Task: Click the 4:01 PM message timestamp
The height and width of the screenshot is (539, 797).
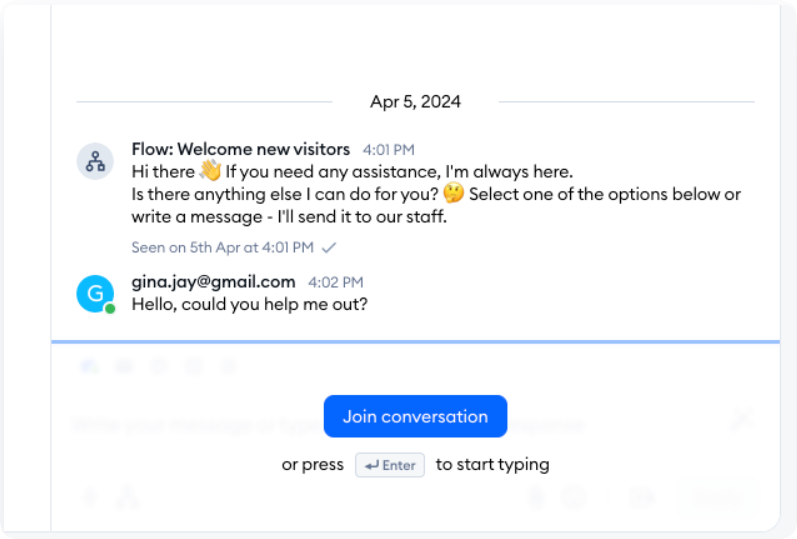Action: coord(388,150)
